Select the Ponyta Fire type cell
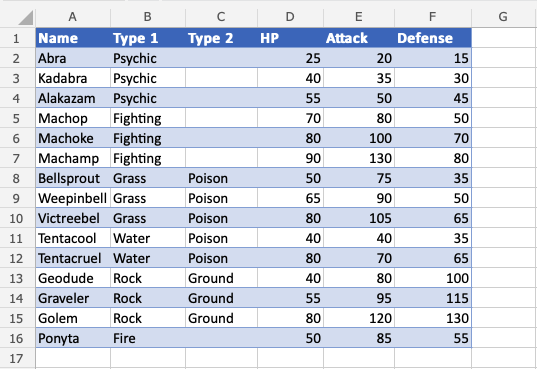 tap(148, 339)
